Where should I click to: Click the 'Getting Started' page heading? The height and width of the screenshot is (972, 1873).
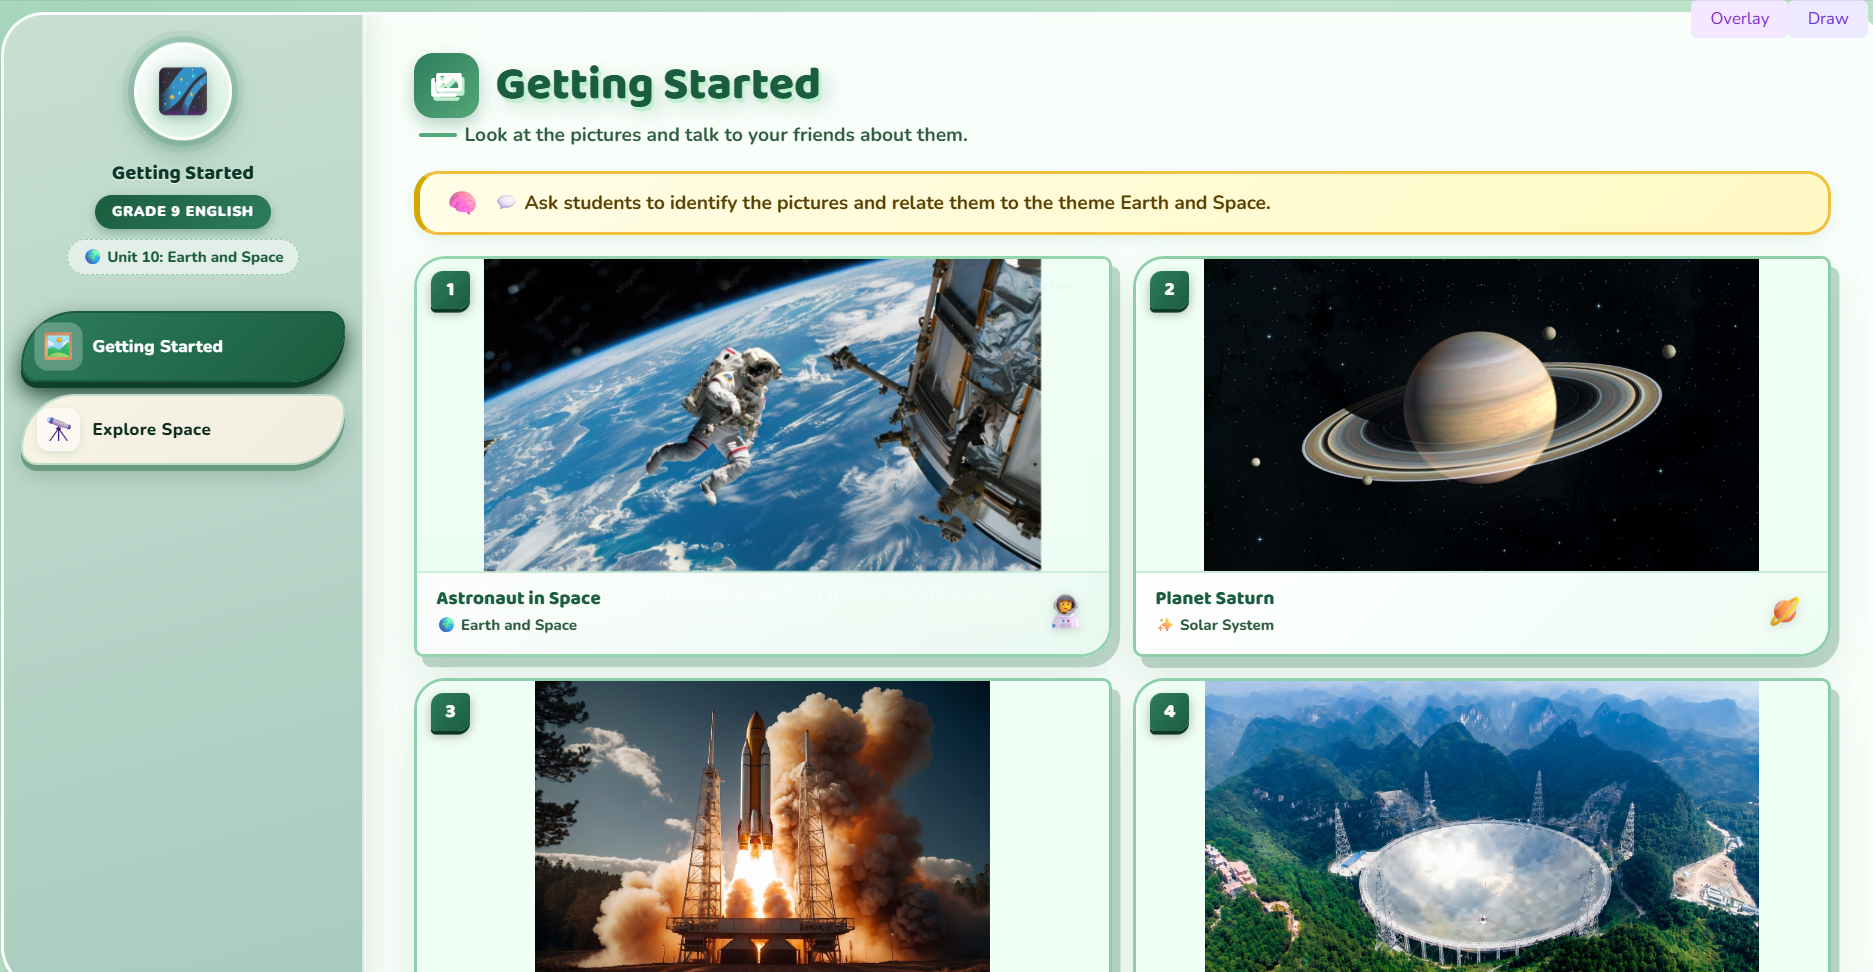[658, 85]
